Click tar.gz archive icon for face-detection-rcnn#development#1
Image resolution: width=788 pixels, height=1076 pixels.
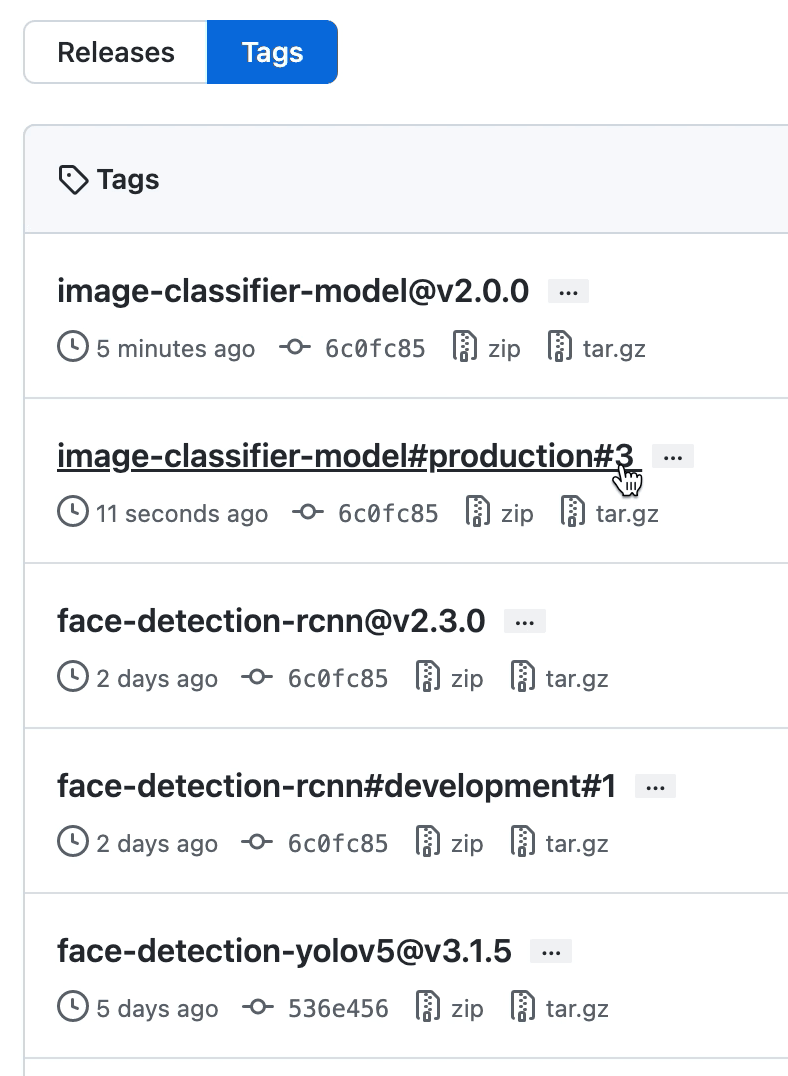coord(523,843)
